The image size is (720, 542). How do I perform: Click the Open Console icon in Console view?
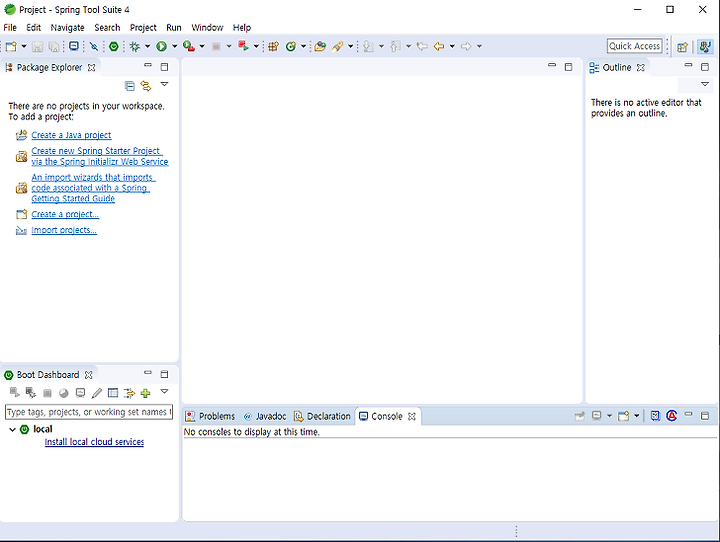pos(623,416)
